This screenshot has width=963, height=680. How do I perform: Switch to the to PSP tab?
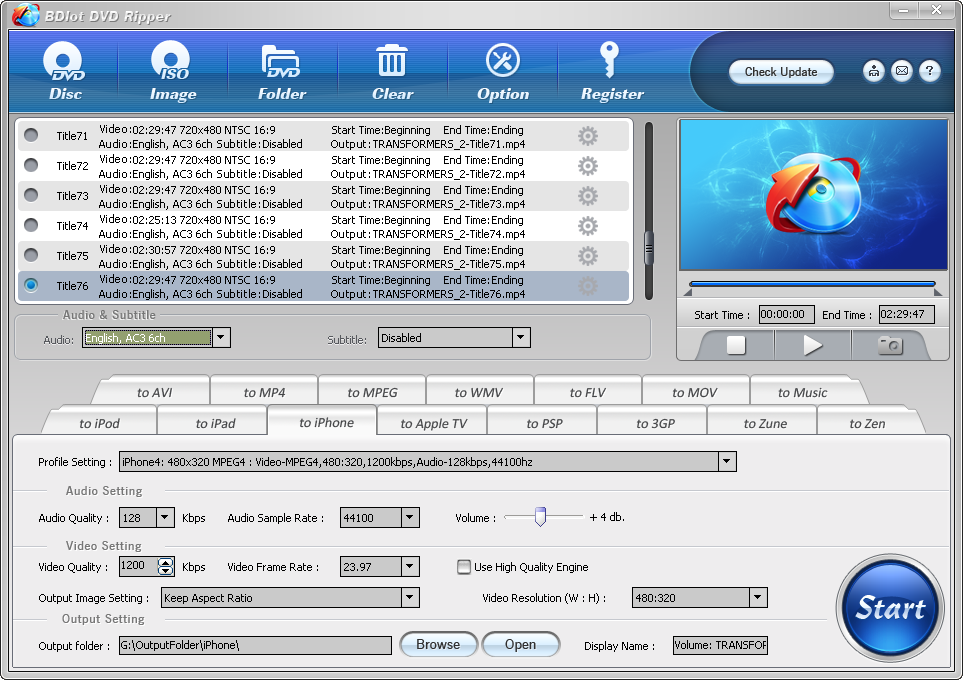coord(544,423)
